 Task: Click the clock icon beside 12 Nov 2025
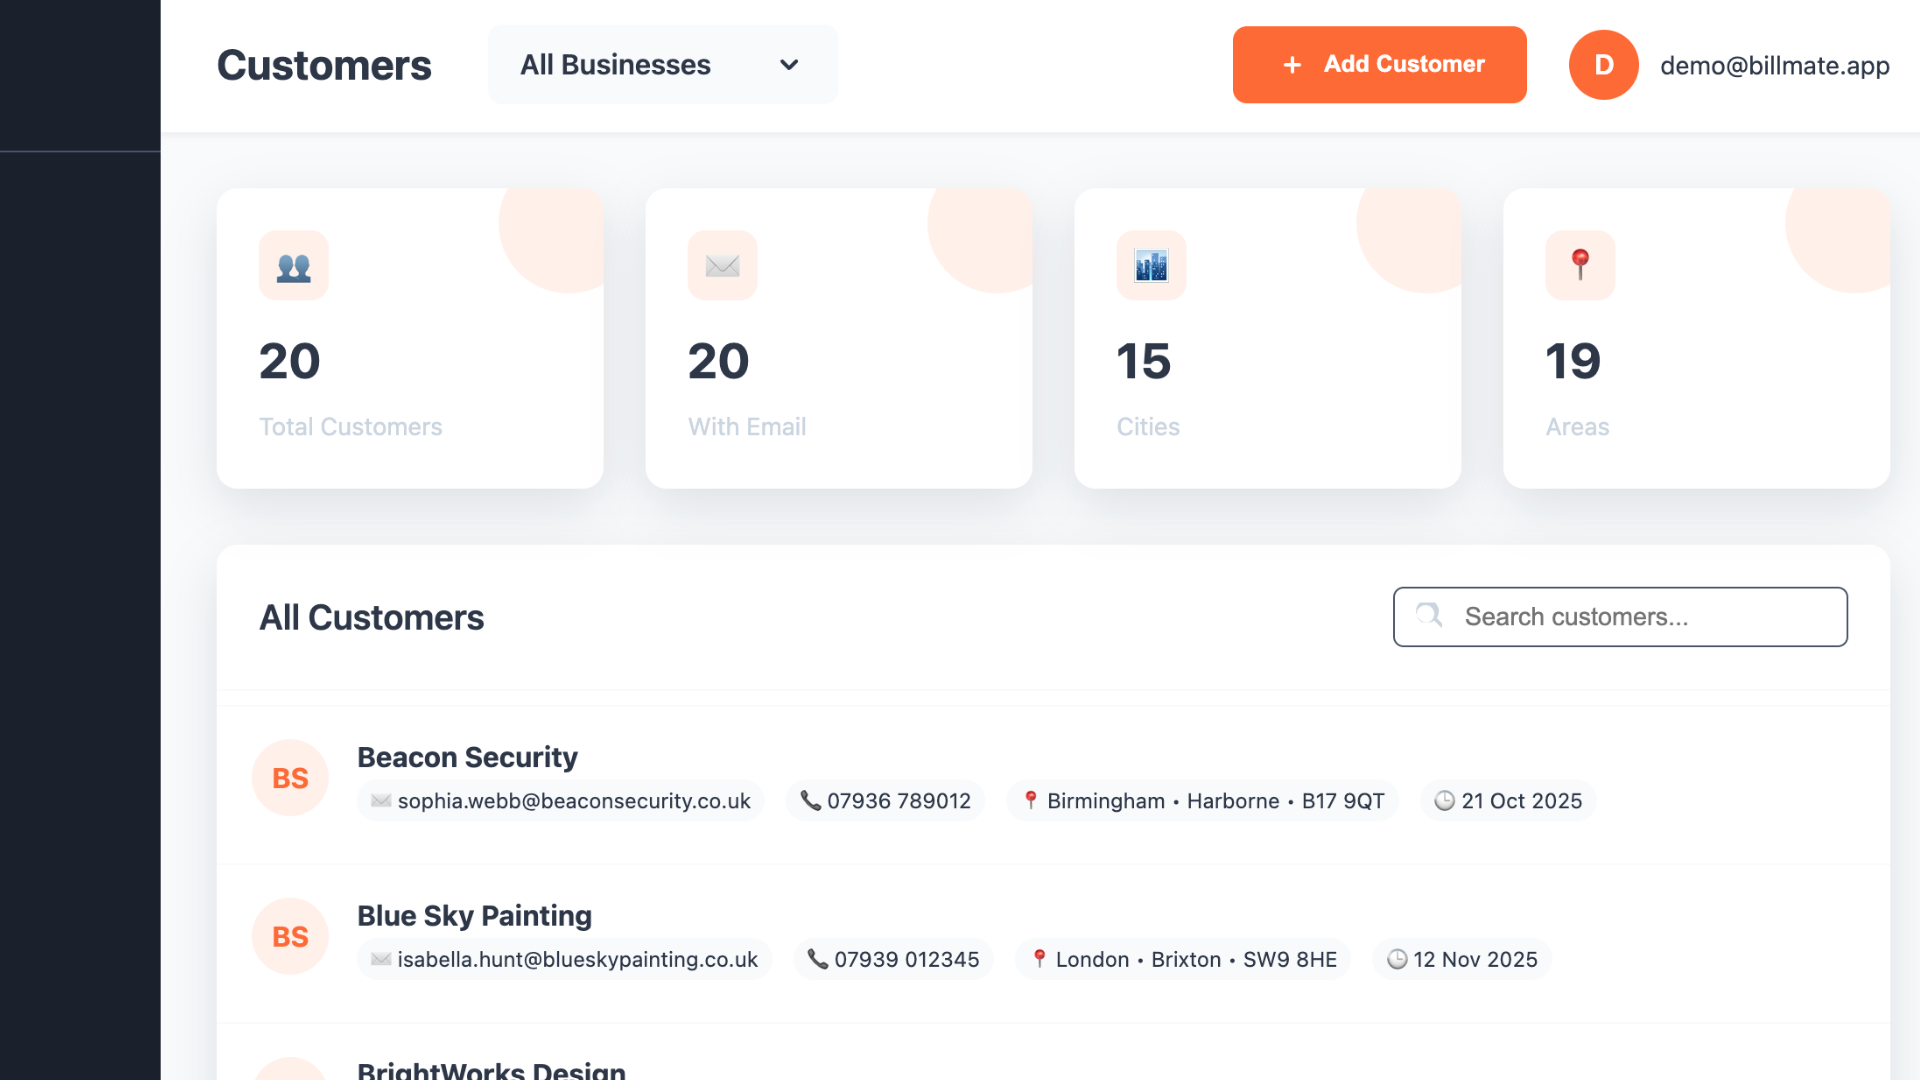pyautogui.click(x=1396, y=959)
